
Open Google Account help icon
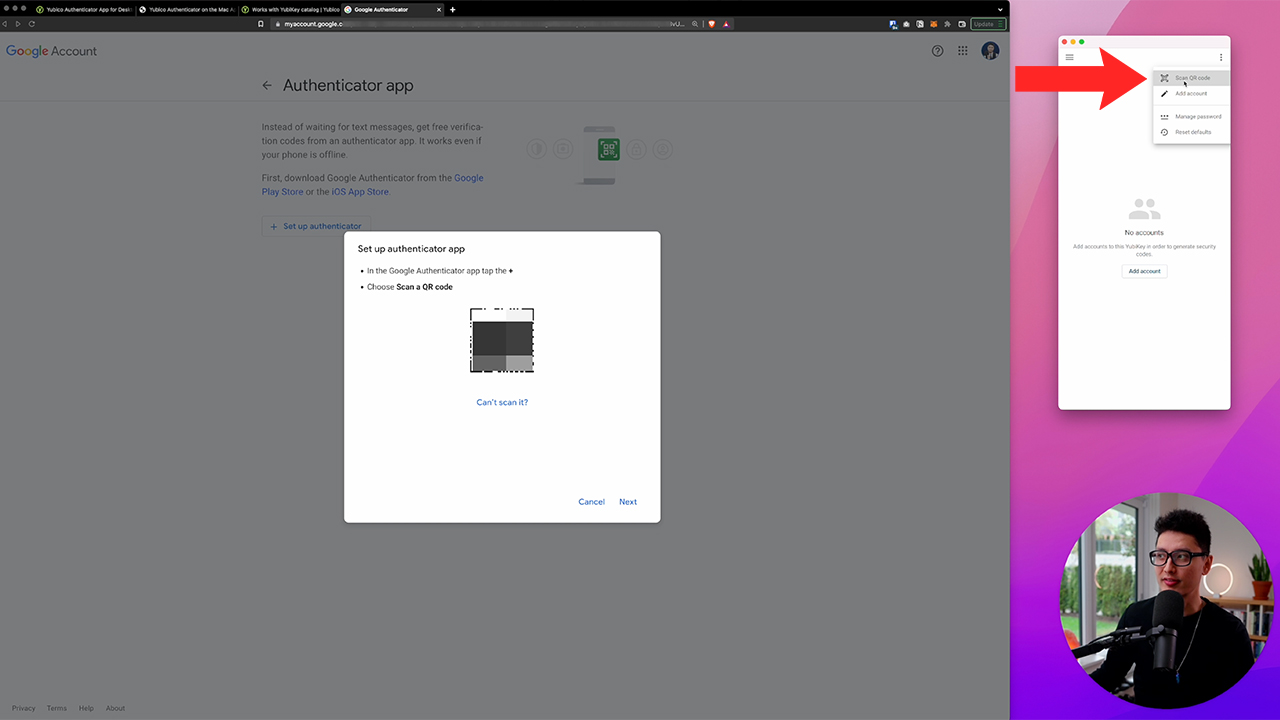(937, 51)
